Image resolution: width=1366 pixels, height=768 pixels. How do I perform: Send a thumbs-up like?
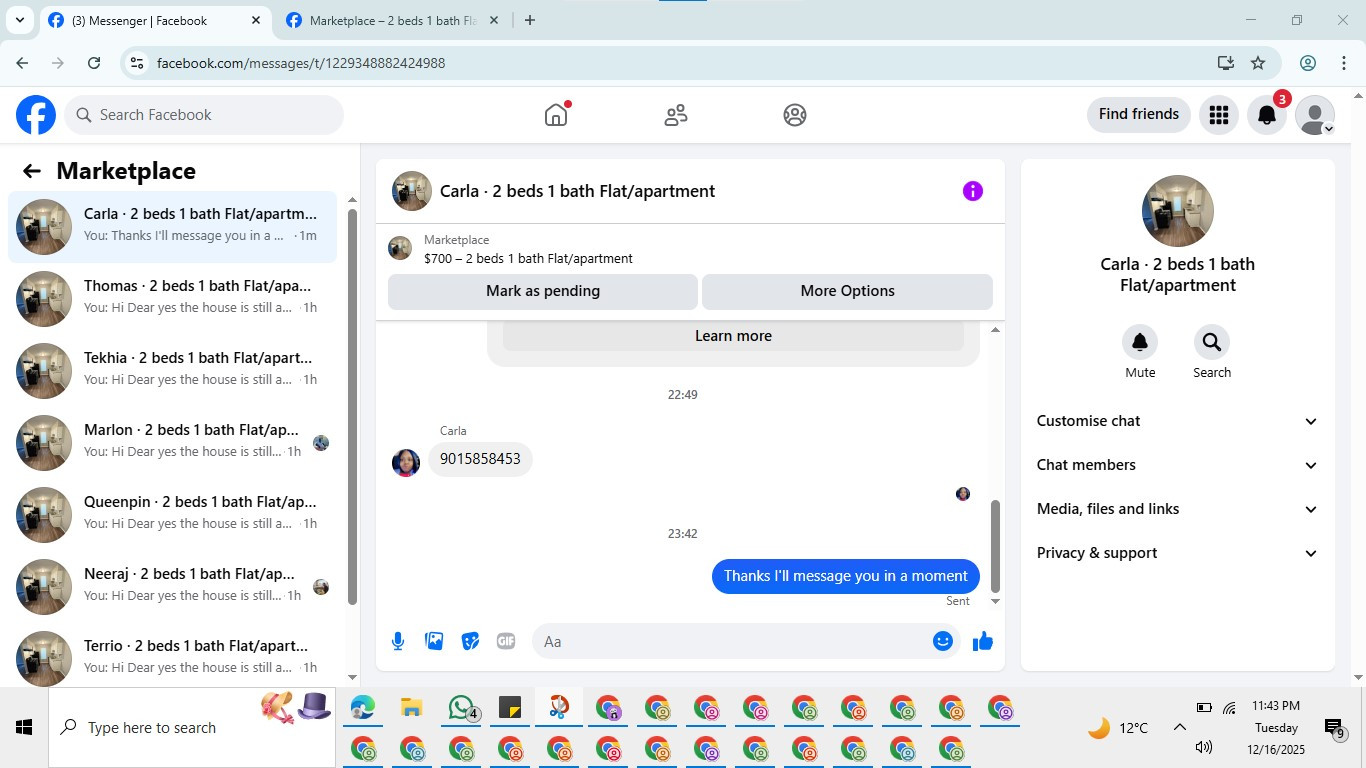tap(983, 641)
